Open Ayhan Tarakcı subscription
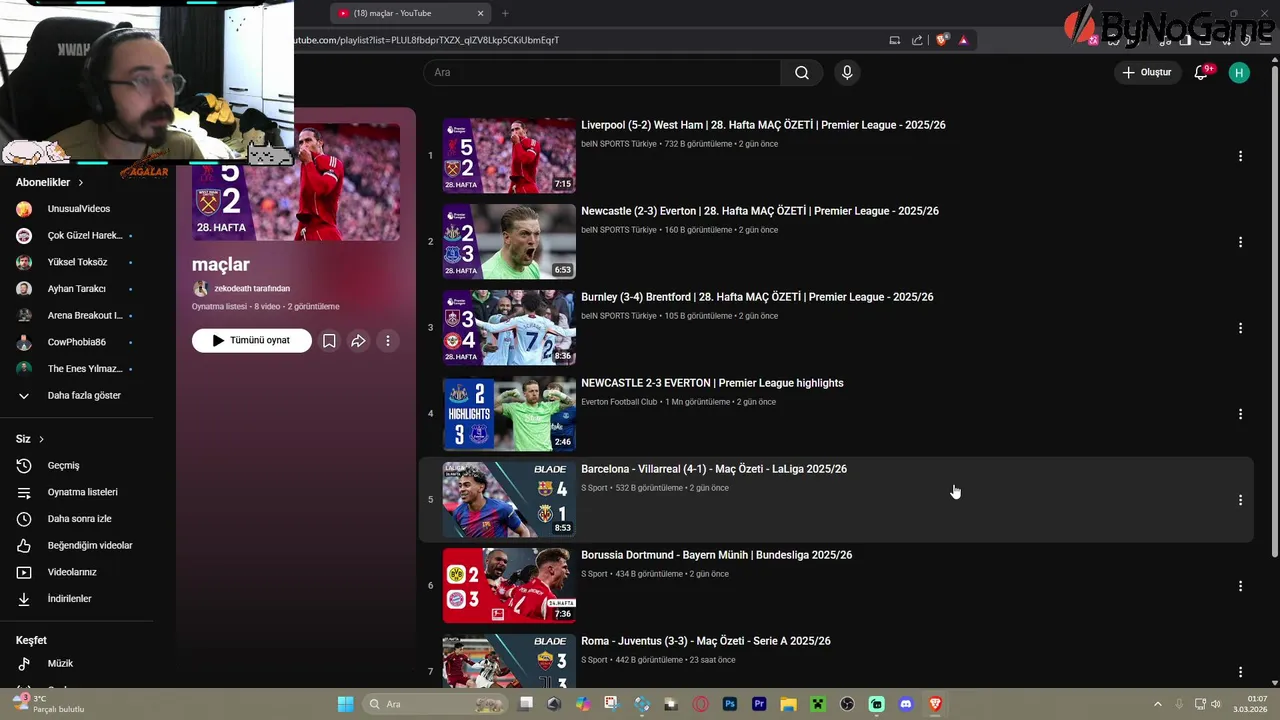This screenshot has width=1280, height=720. pyautogui.click(x=76, y=289)
